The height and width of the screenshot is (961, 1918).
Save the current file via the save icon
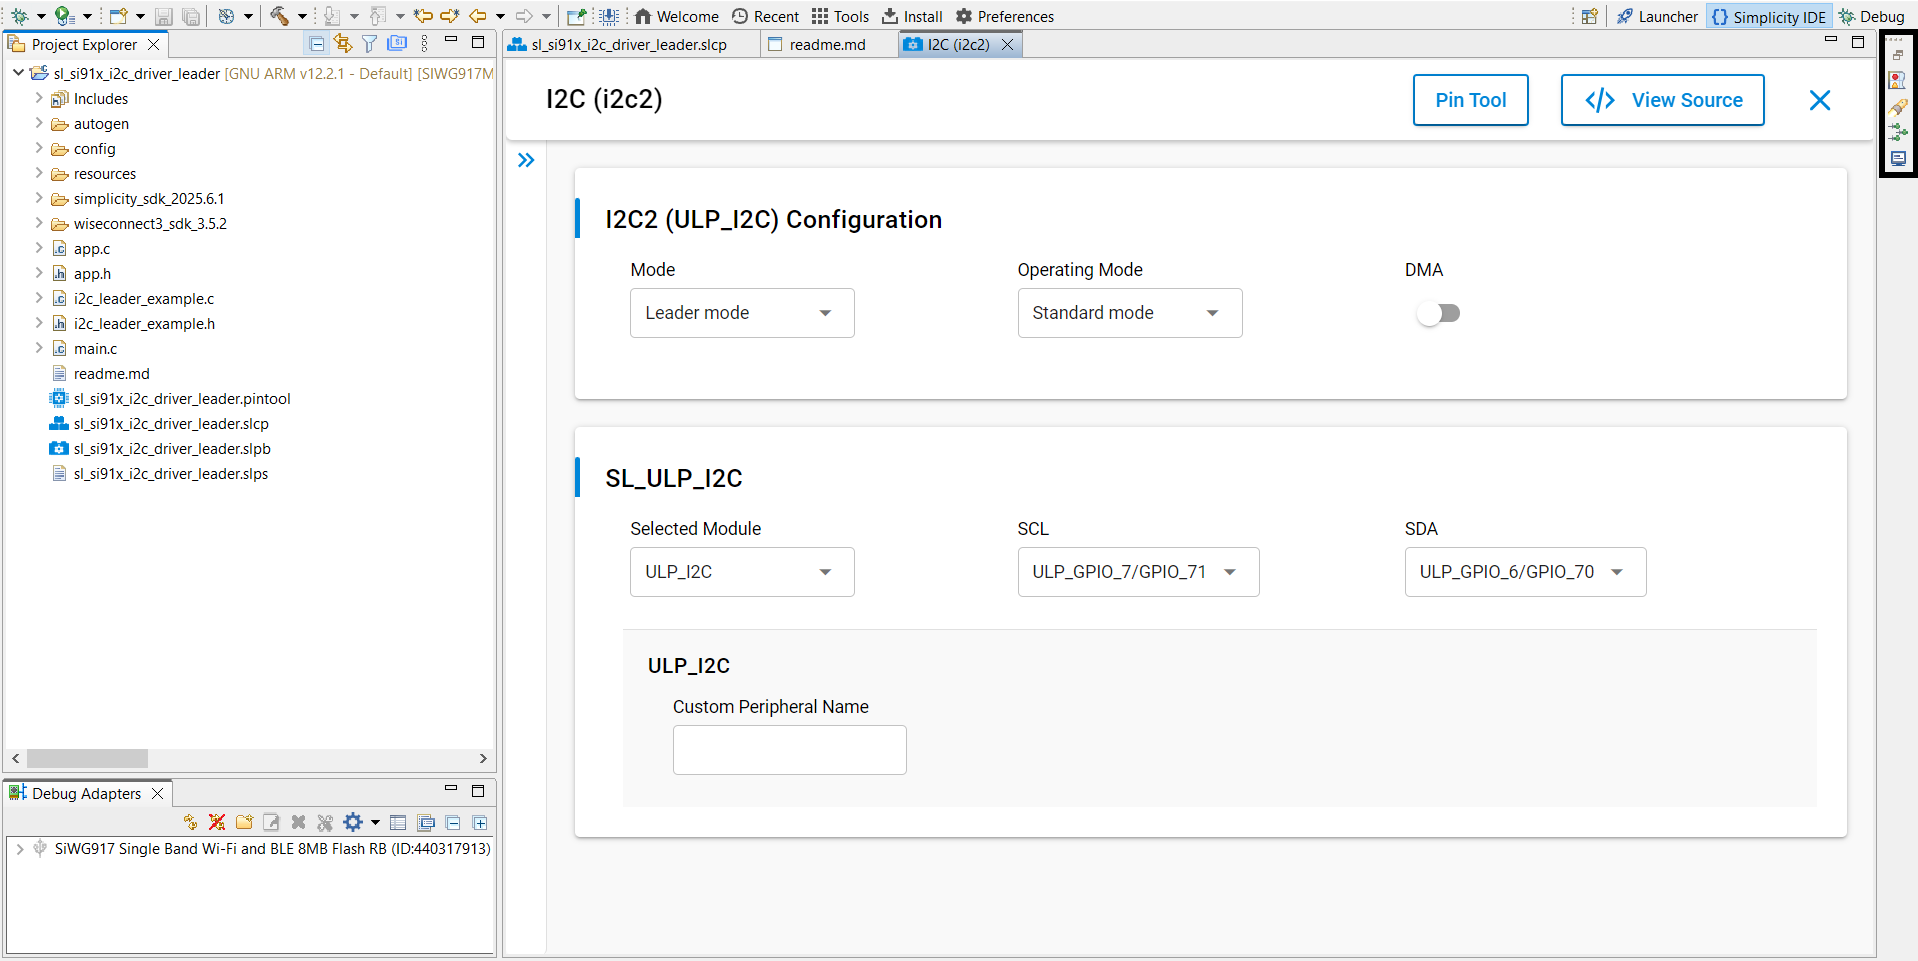(163, 16)
